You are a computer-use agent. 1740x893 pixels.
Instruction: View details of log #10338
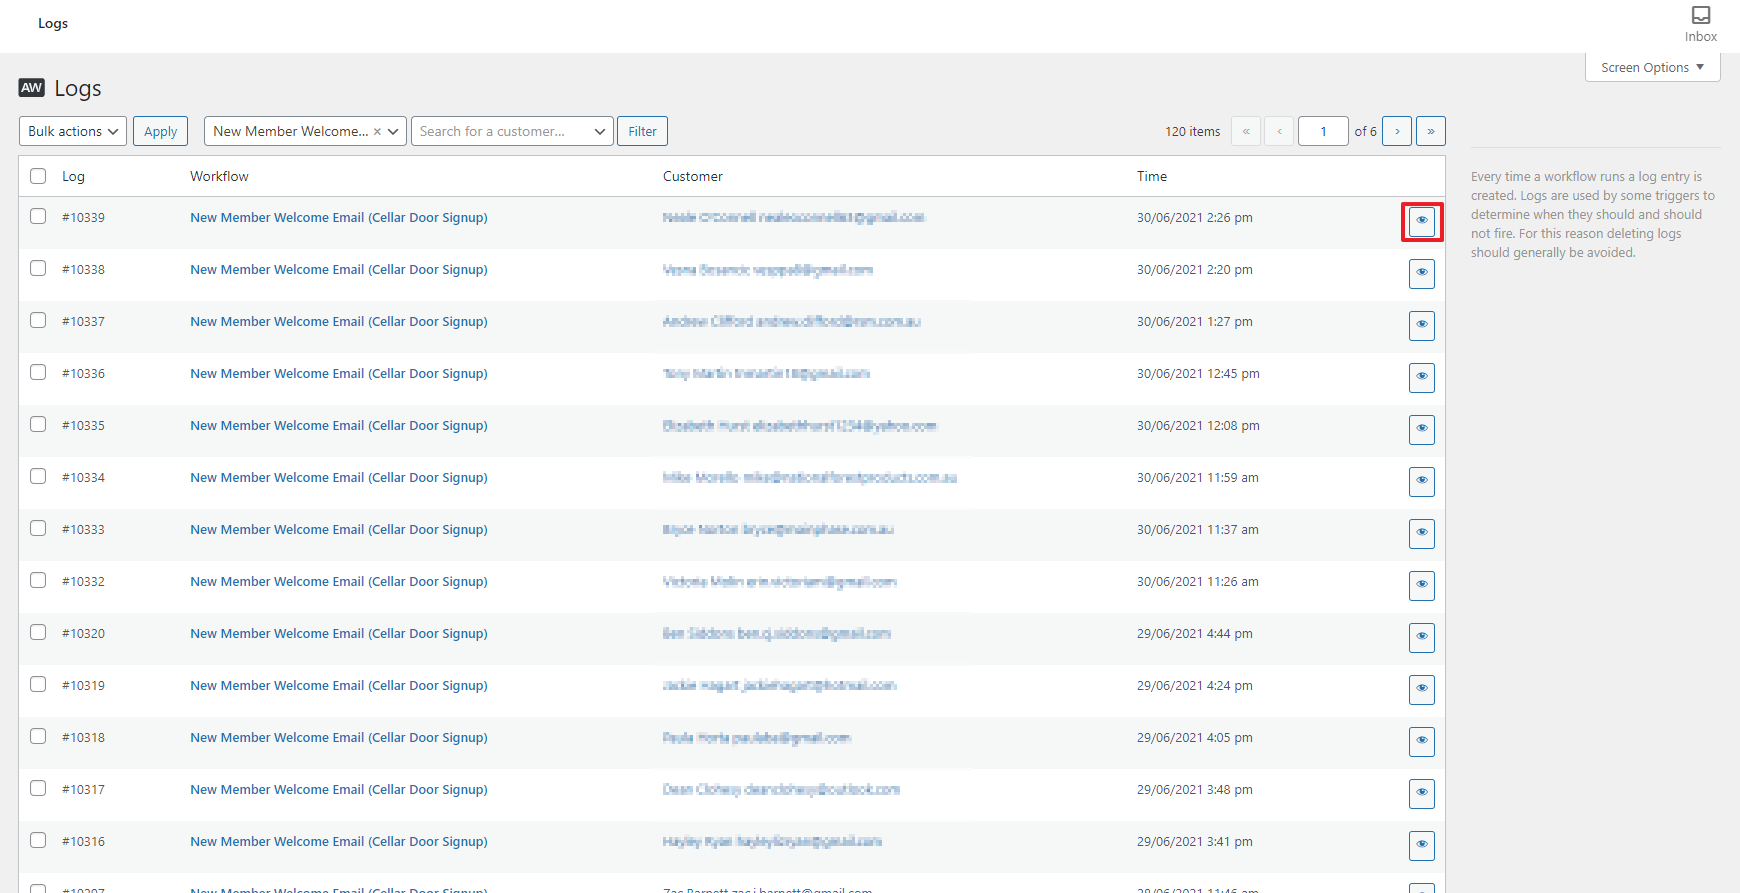click(x=1421, y=273)
